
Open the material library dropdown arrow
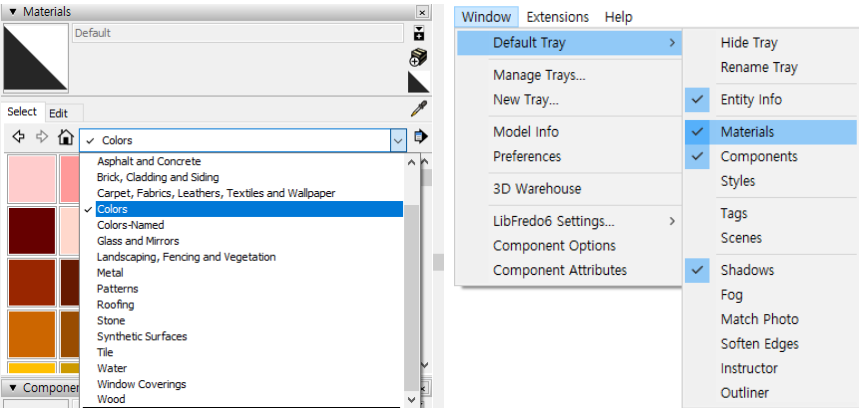(398, 140)
